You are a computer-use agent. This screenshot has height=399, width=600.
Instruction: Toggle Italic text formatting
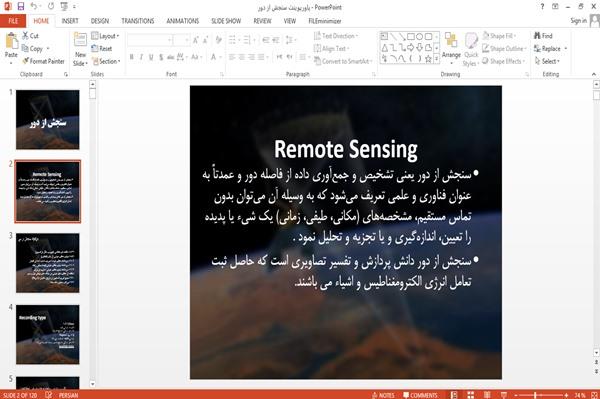click(x=141, y=57)
